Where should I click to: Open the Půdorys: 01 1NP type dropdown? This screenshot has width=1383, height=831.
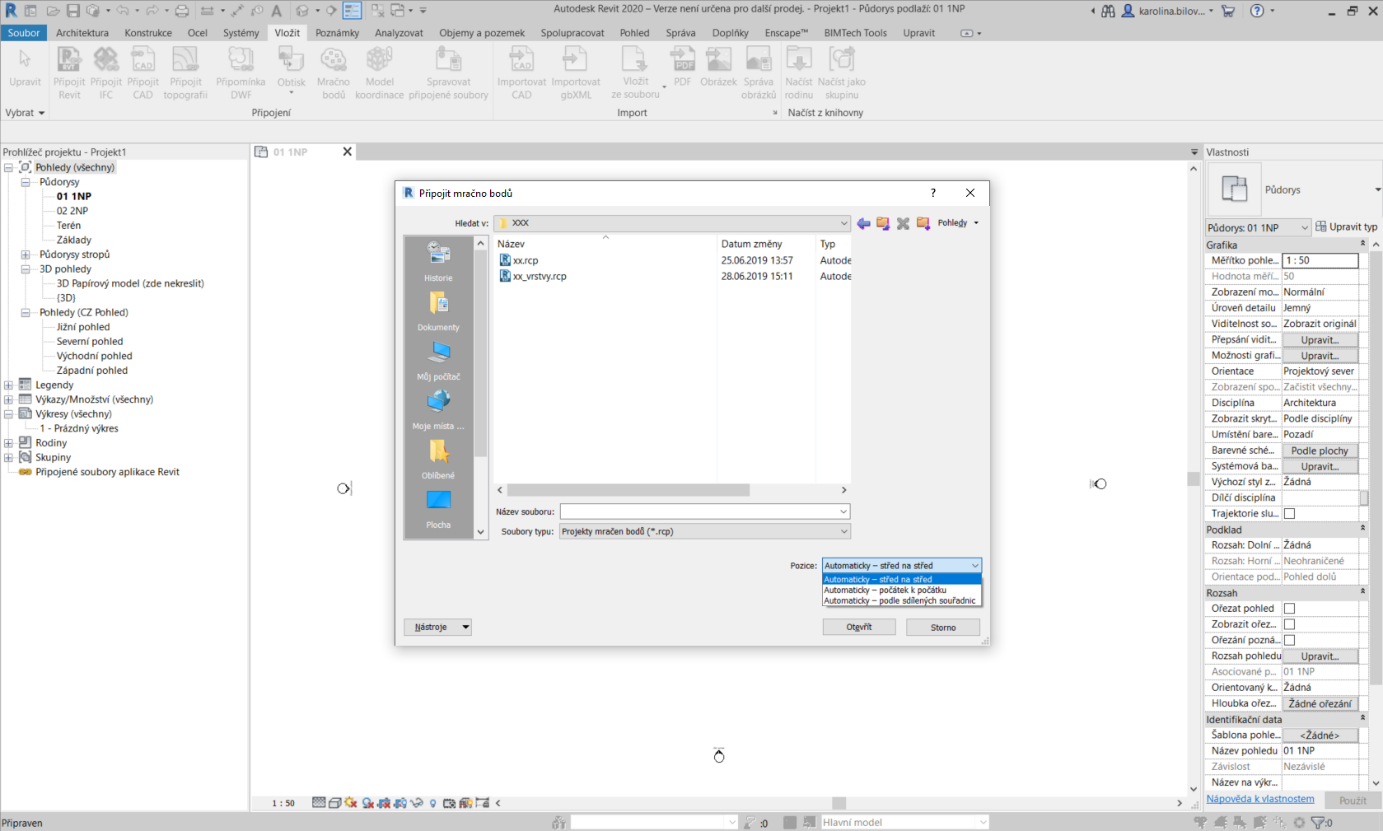click(1258, 228)
